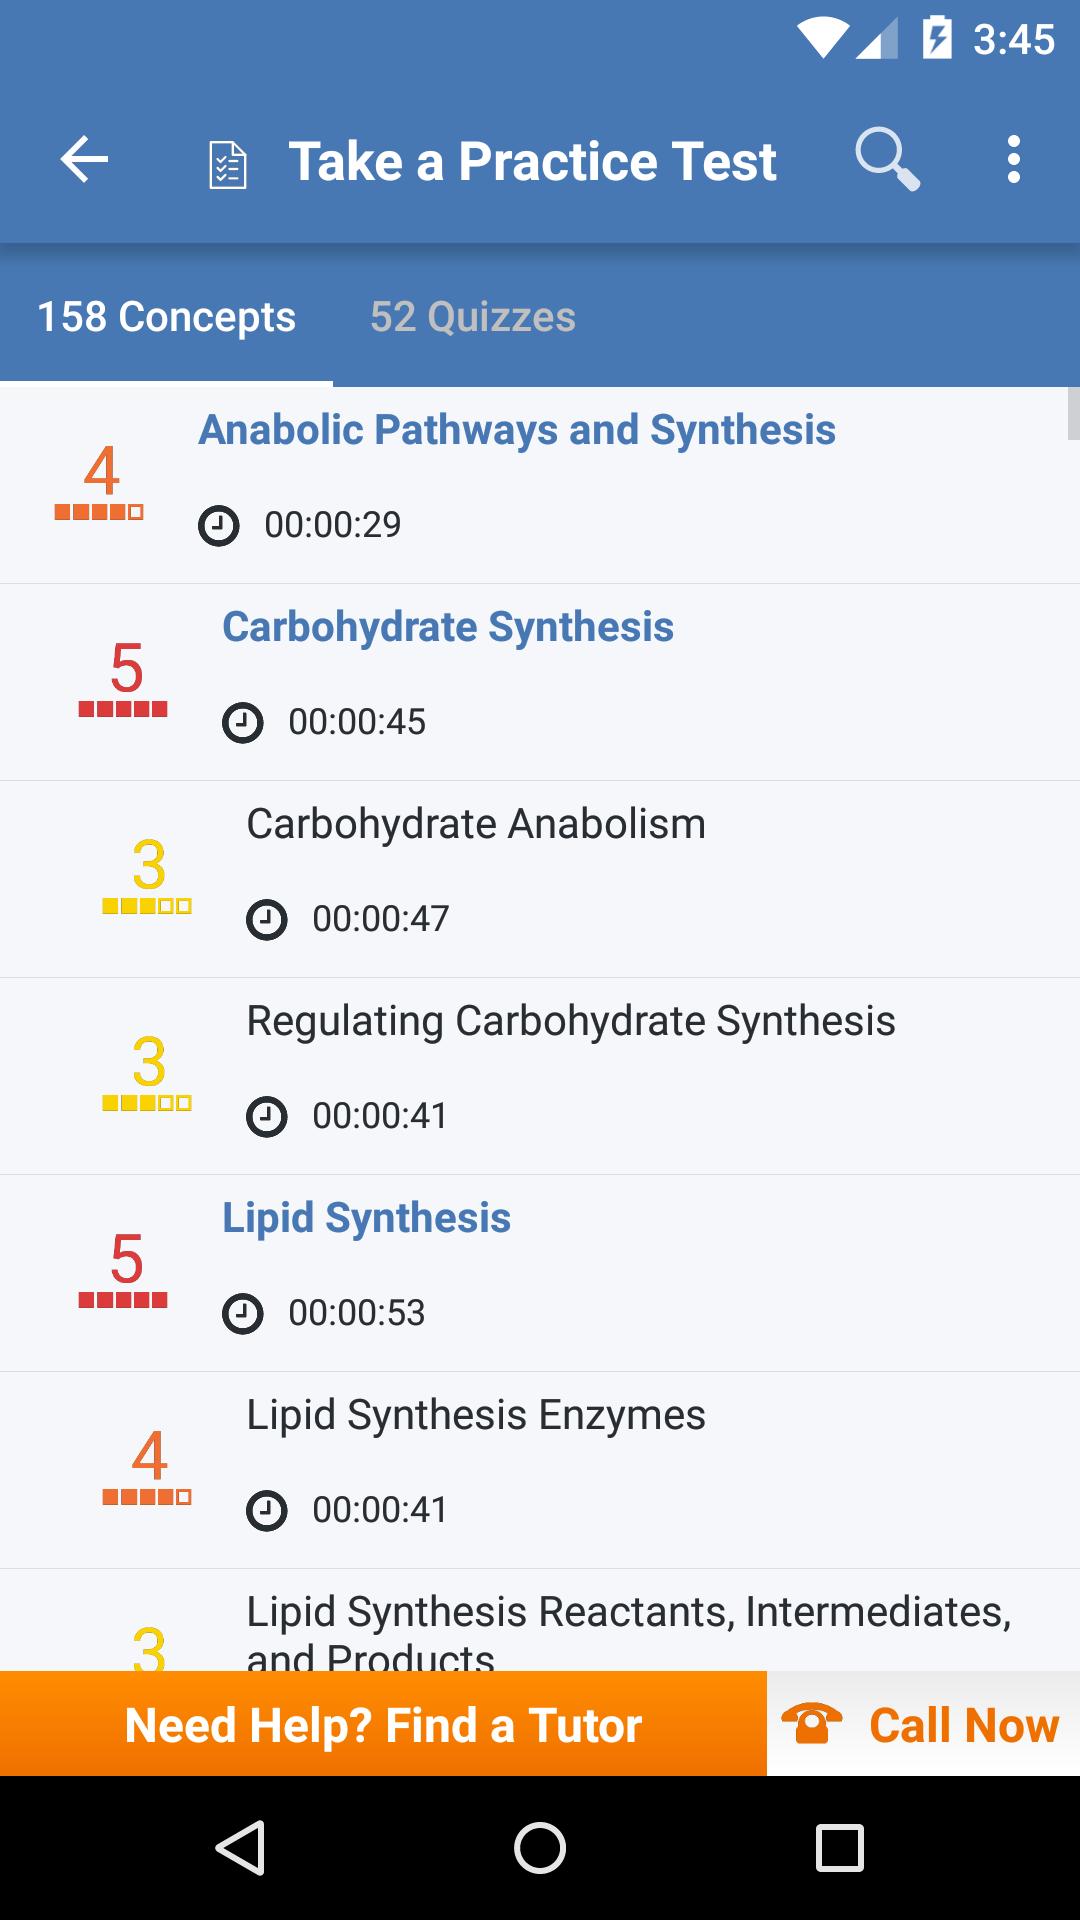Tap Android home navigation button
Screen dimensions: 1080x1920
point(540,1847)
